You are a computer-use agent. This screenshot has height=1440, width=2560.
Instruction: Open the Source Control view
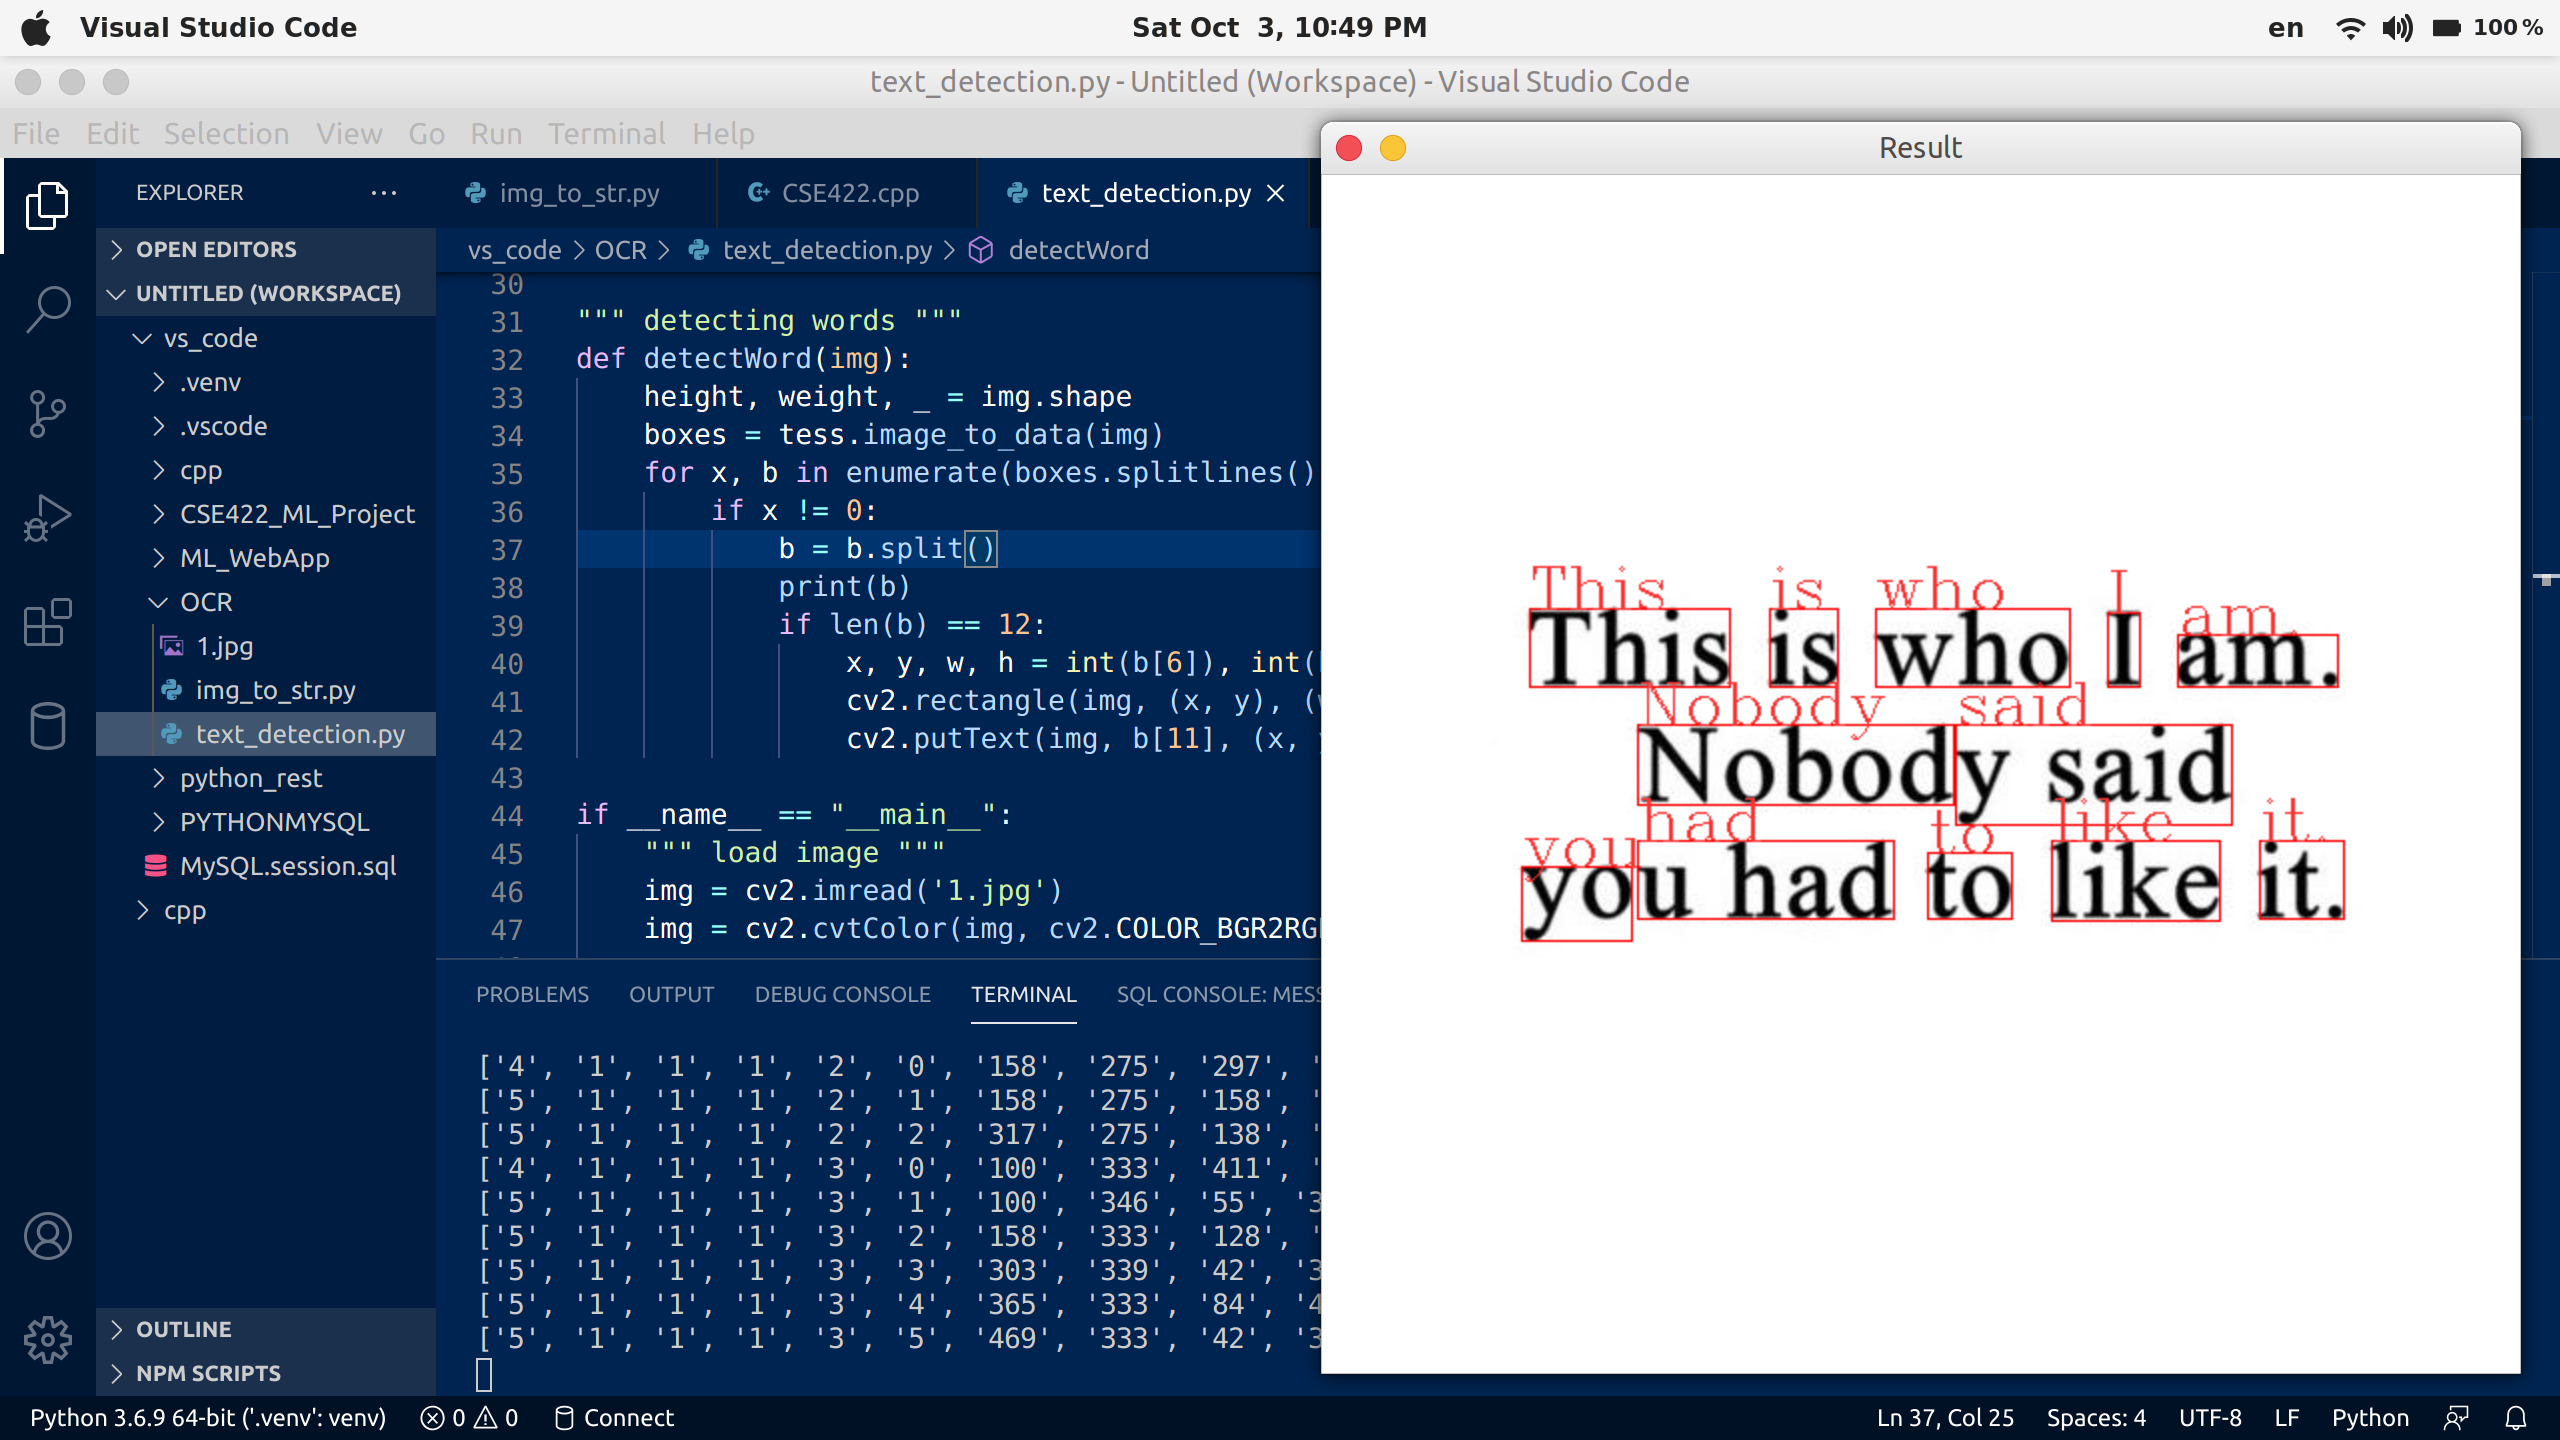click(x=48, y=413)
